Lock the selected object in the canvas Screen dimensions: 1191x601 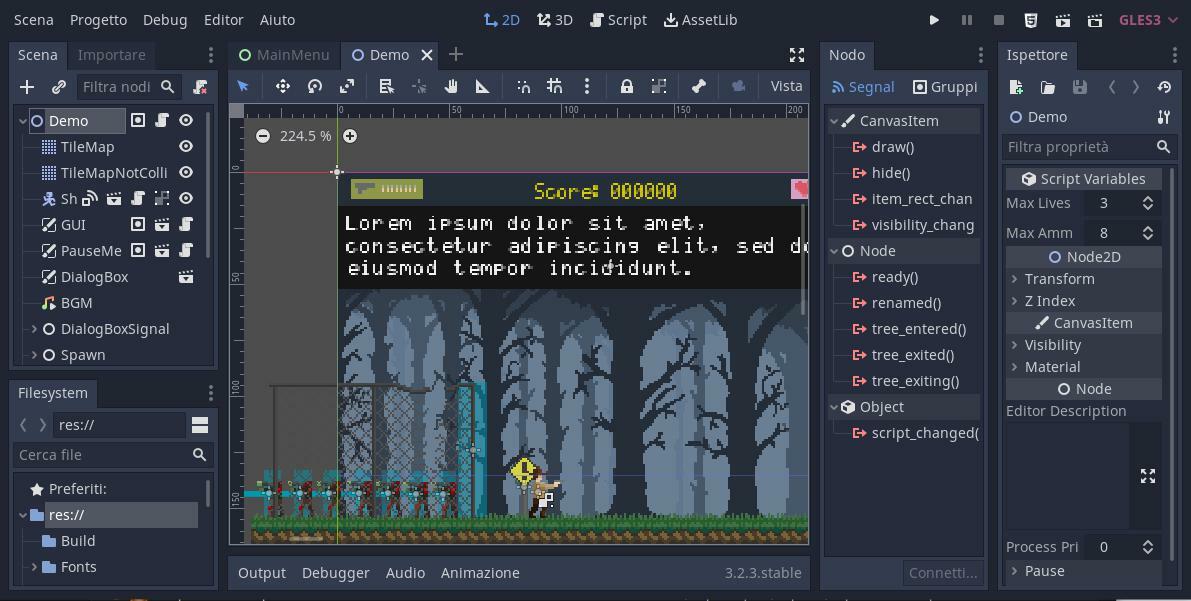[x=627, y=86]
